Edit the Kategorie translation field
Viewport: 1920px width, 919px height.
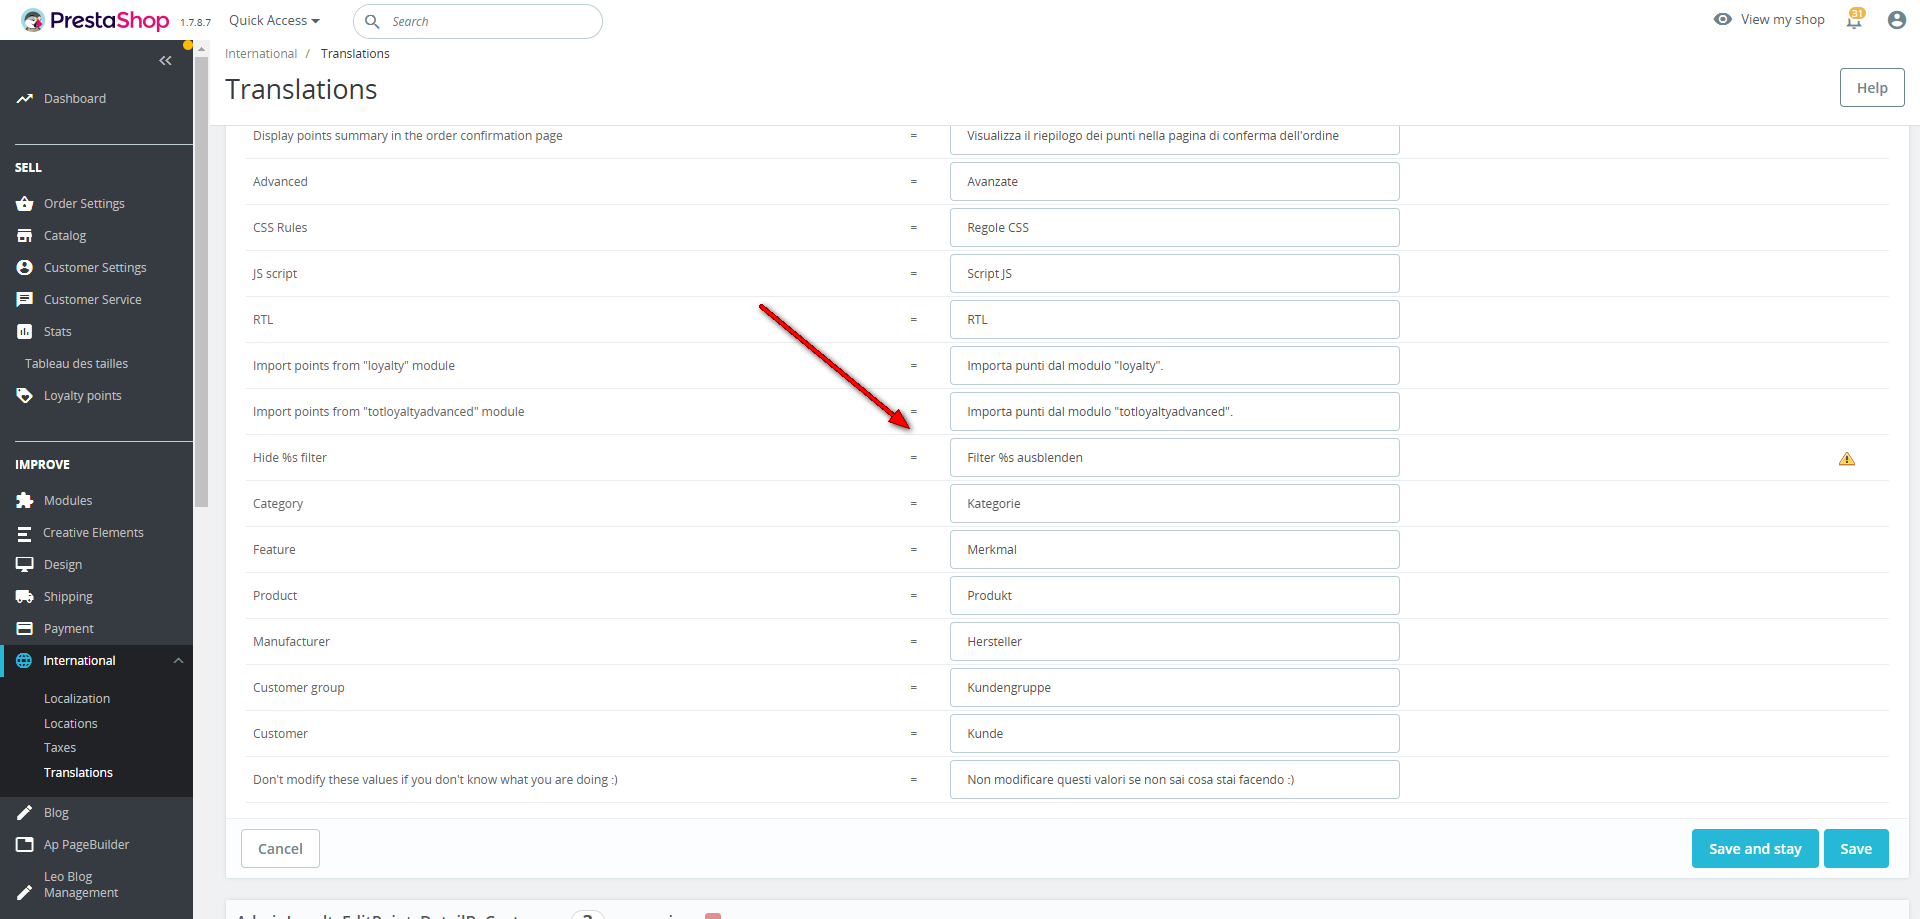1174,504
